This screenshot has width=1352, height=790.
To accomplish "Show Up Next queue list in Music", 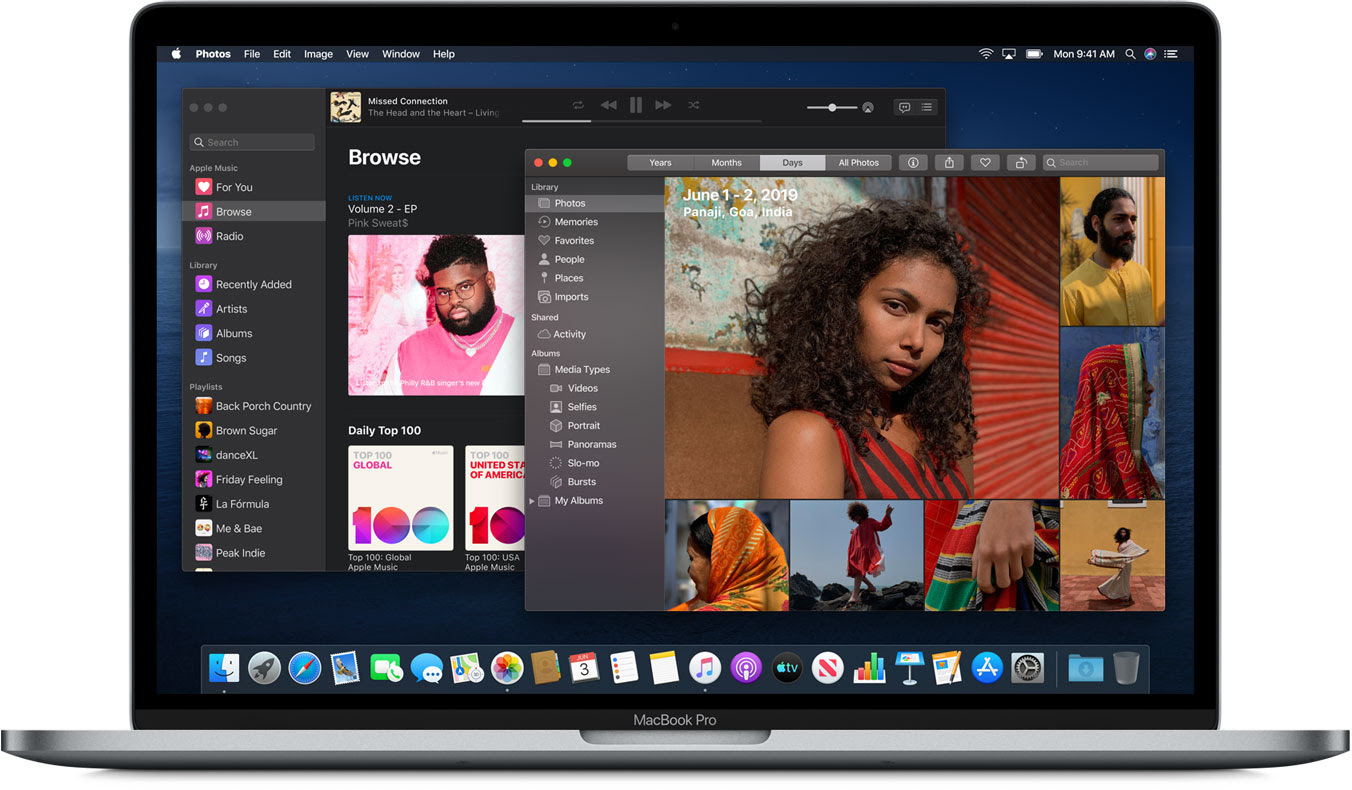I will point(928,107).
